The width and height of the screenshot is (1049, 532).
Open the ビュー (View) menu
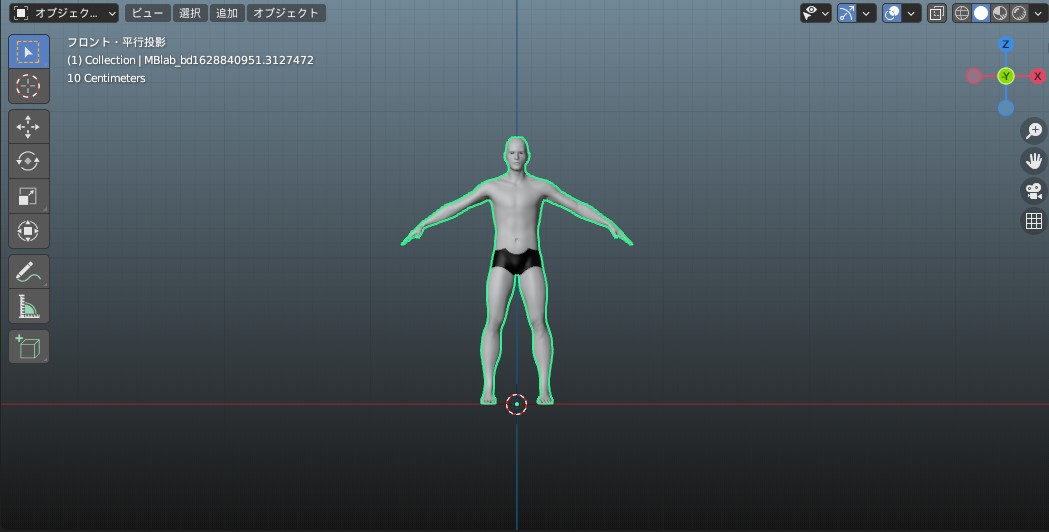coord(148,13)
